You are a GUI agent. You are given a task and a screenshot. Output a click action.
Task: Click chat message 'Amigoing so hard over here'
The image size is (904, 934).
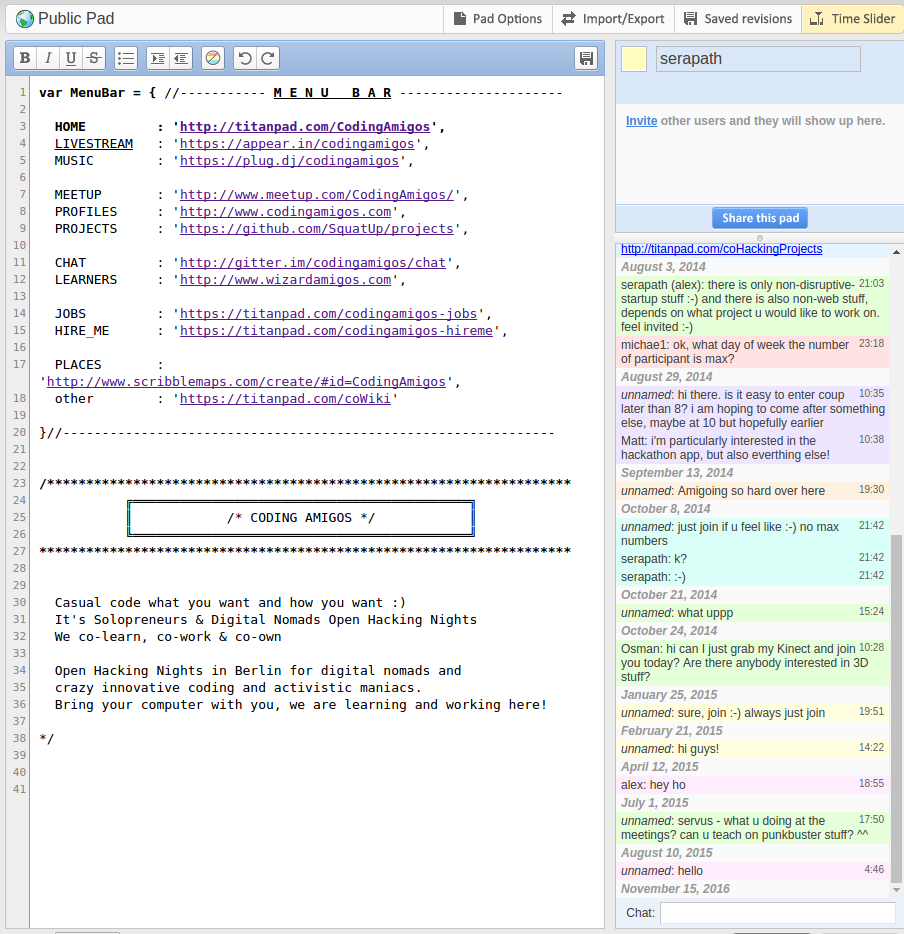point(751,491)
